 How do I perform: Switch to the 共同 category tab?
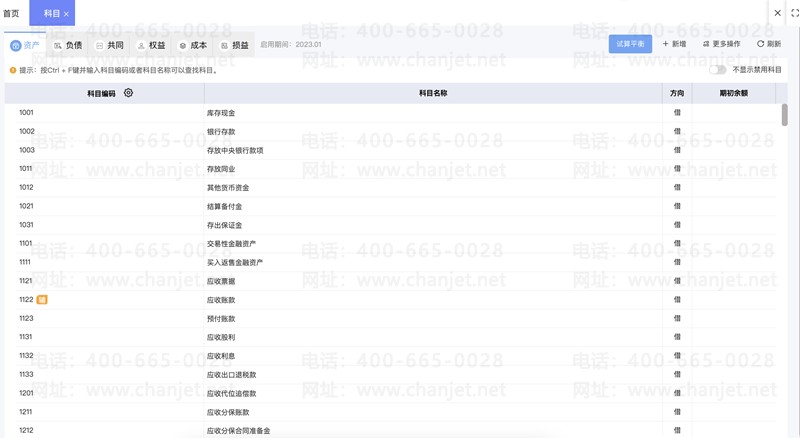(x=110, y=45)
